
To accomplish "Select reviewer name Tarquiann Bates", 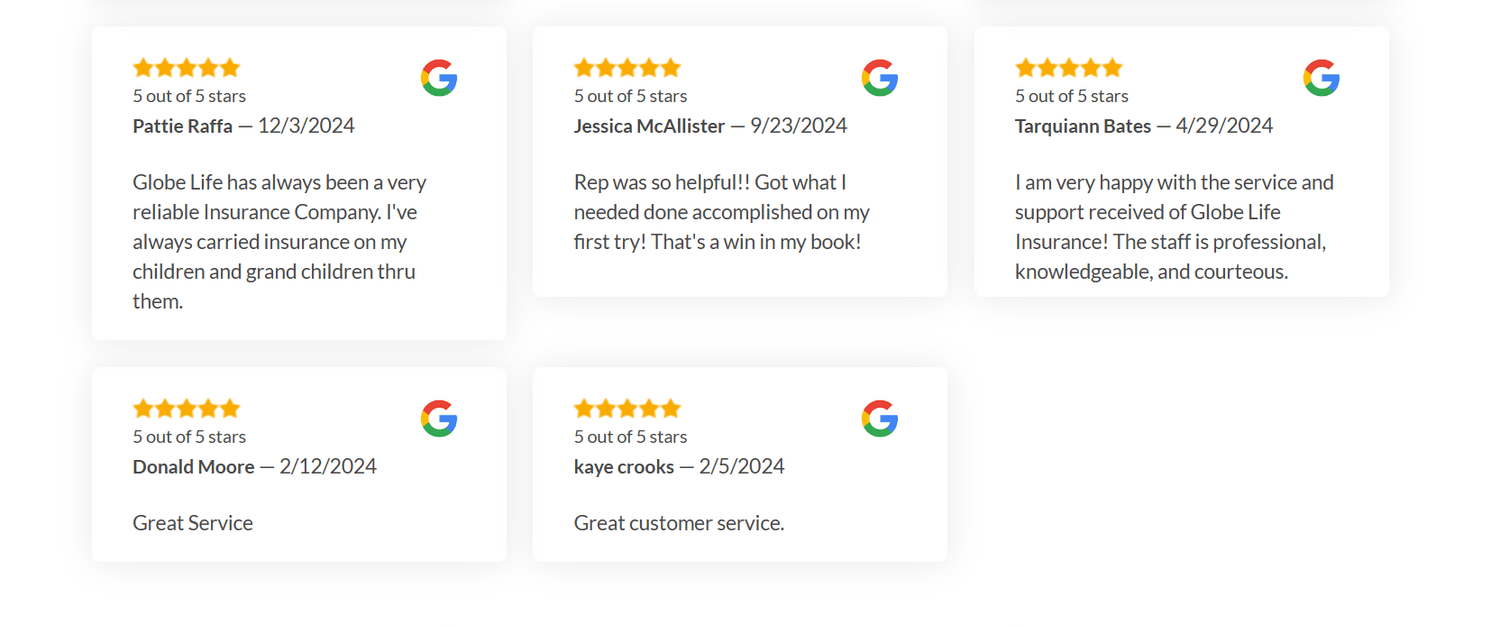I will (1083, 126).
